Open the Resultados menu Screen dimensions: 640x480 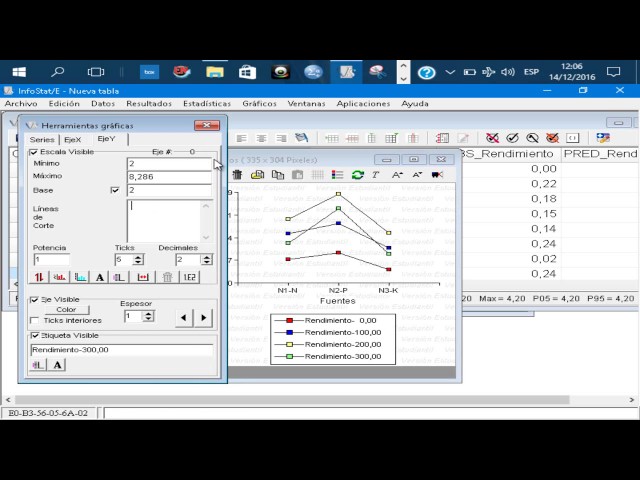tap(149, 104)
